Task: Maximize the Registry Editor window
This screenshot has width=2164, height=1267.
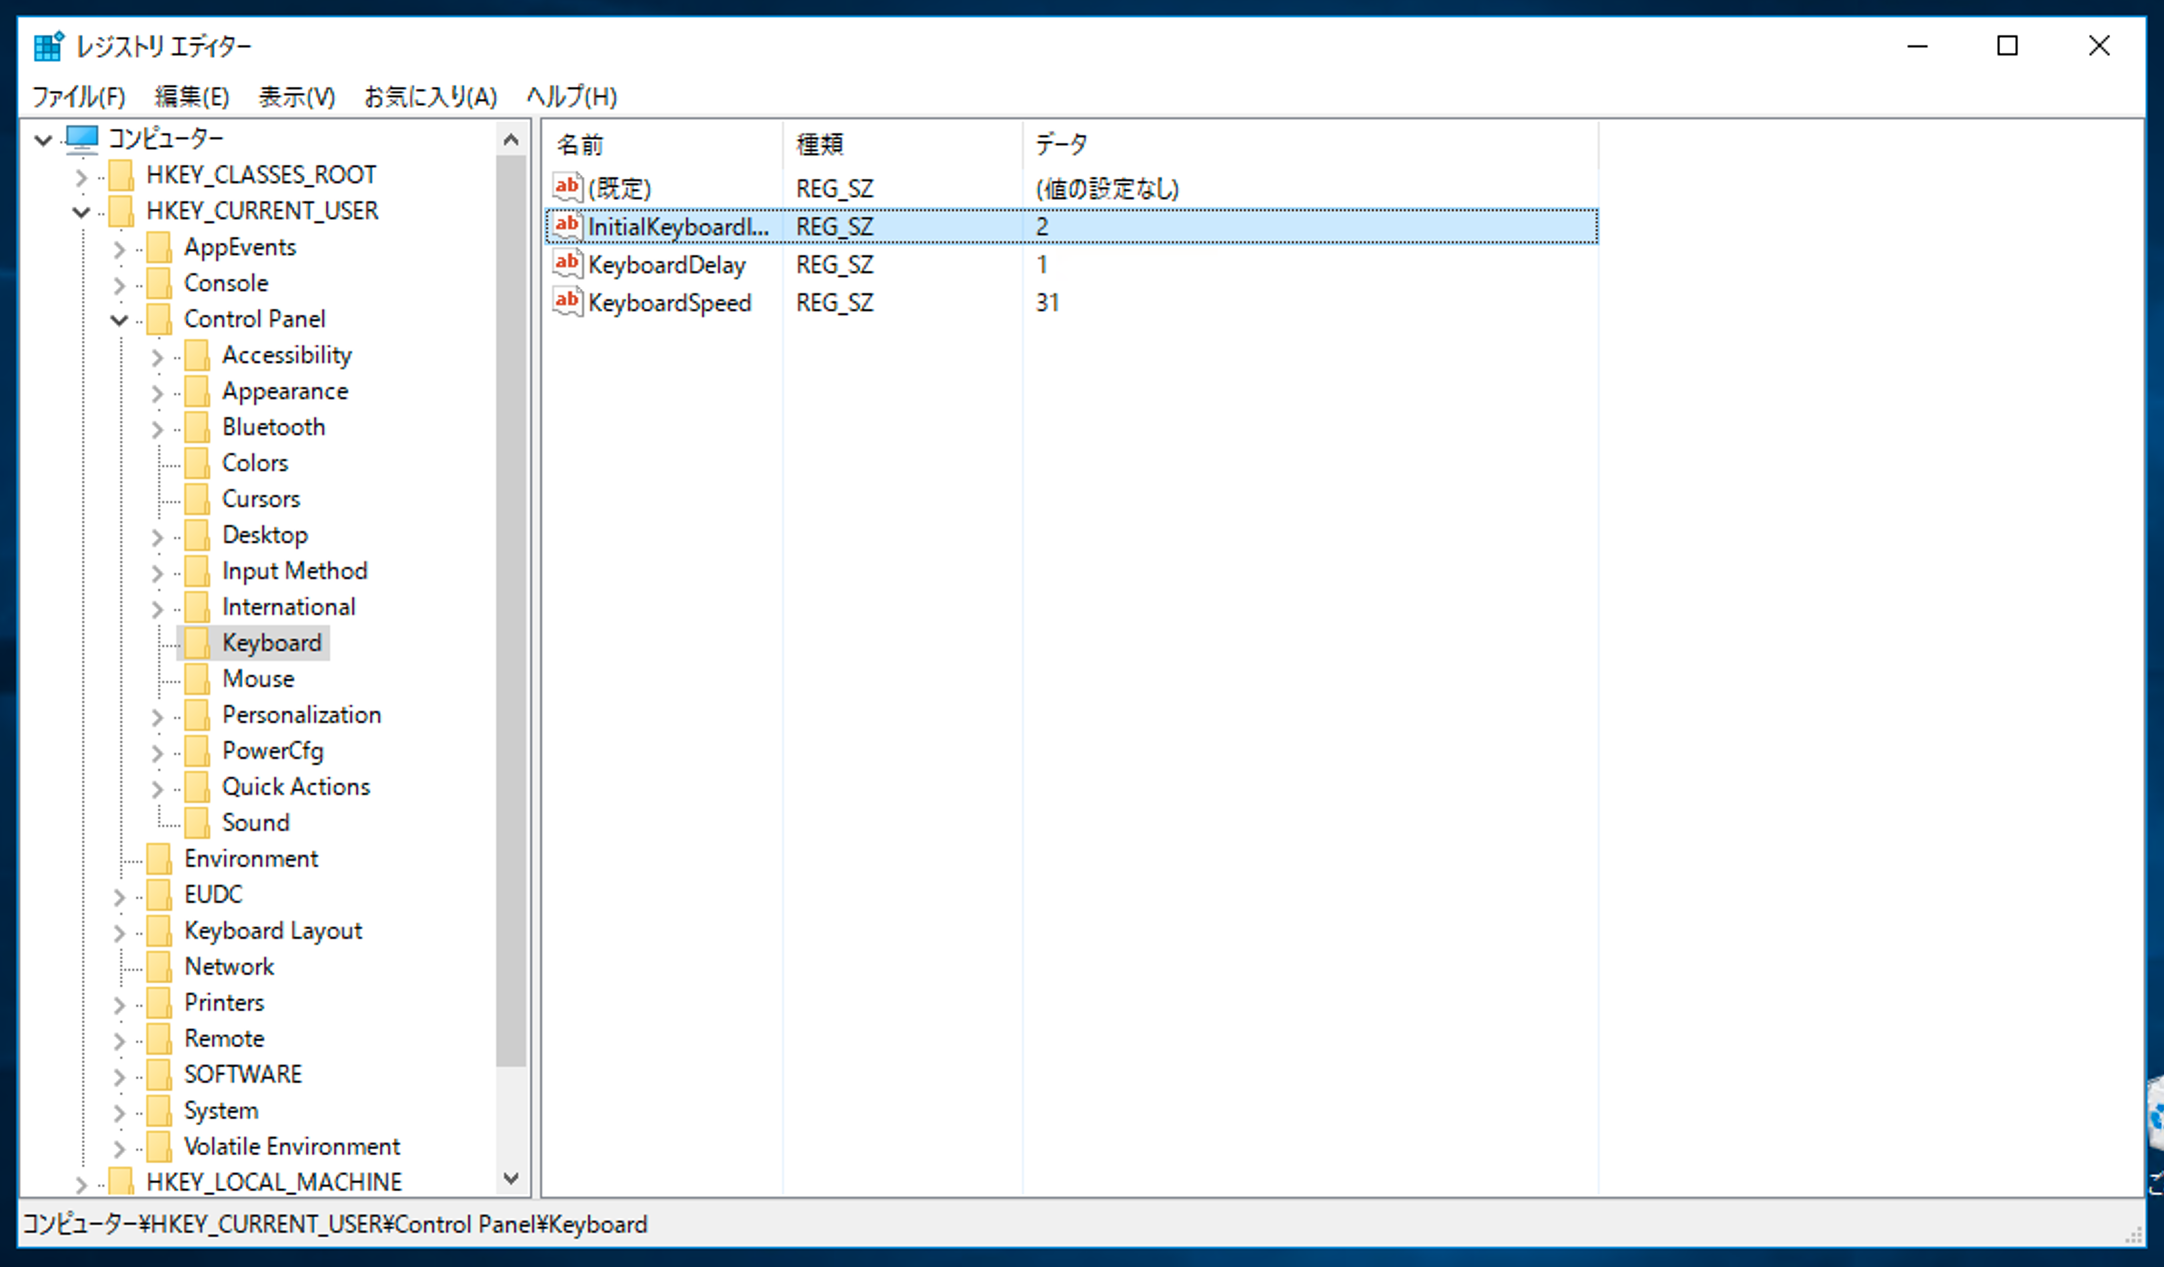Action: point(2007,46)
